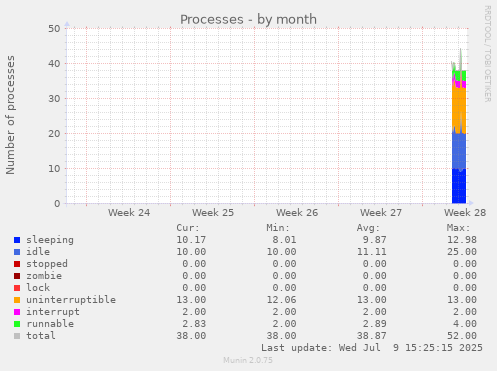
Task: Click total maximum value 52.00
Action: click(462, 336)
